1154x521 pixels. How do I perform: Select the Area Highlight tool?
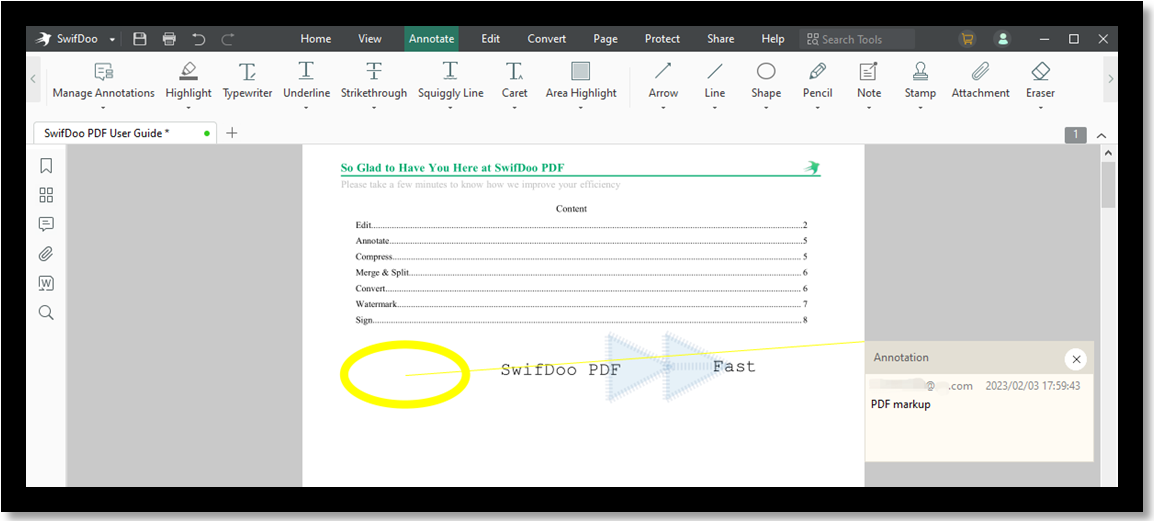click(581, 81)
